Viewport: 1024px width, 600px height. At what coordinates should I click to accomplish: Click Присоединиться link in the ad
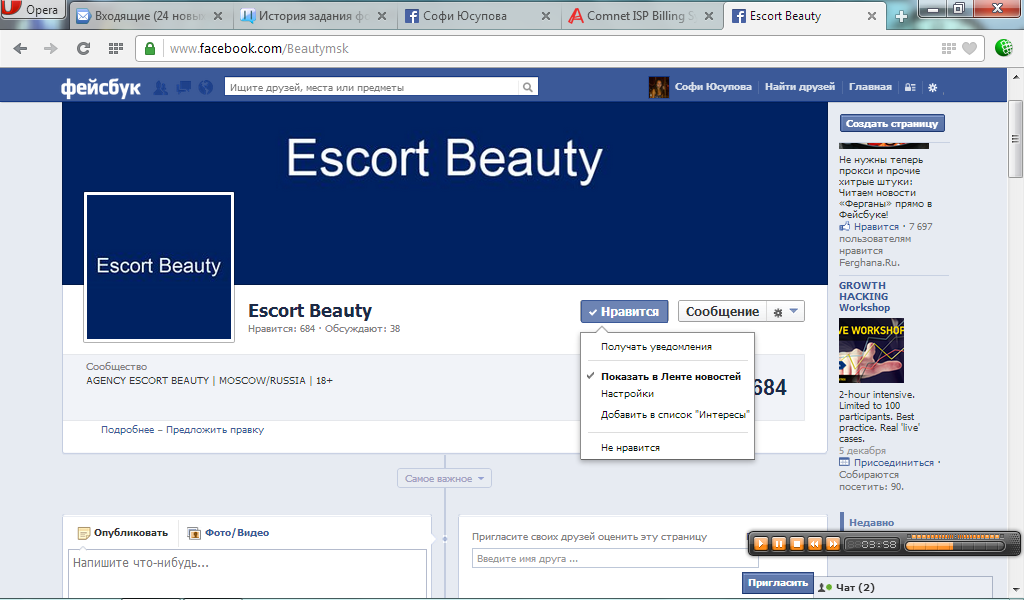[x=893, y=463]
